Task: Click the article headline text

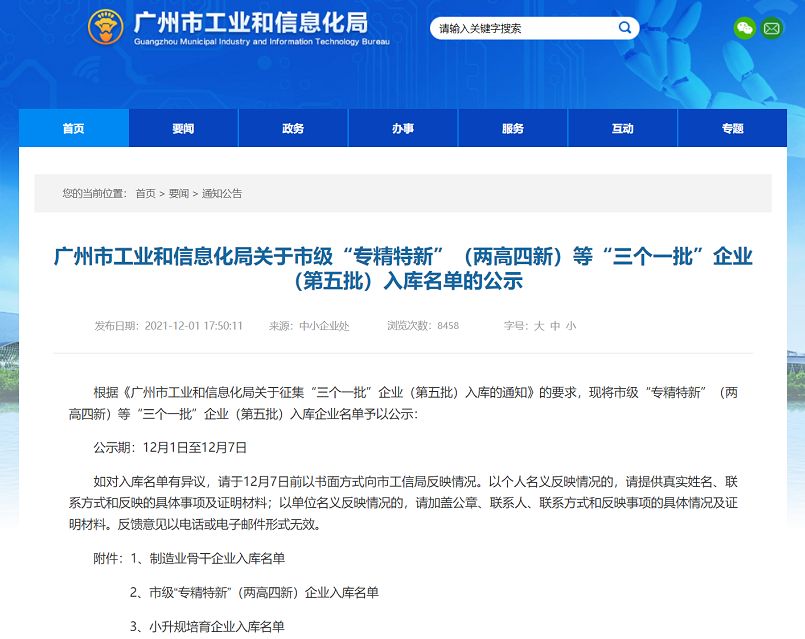Action: [403, 268]
